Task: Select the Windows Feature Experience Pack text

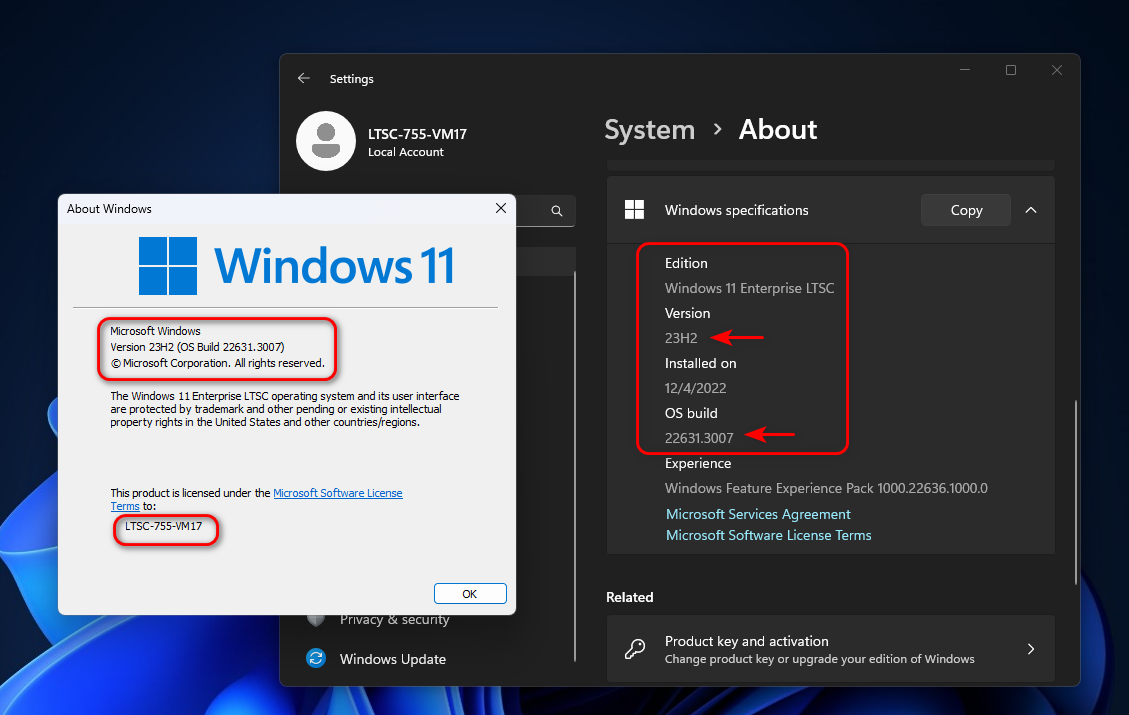Action: (x=826, y=488)
